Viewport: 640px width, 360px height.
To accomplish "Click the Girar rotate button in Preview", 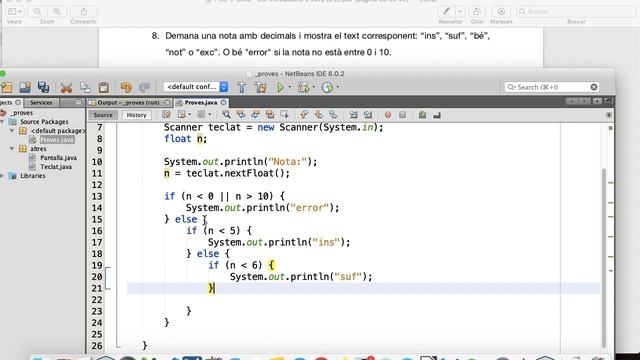I will tap(476, 11).
